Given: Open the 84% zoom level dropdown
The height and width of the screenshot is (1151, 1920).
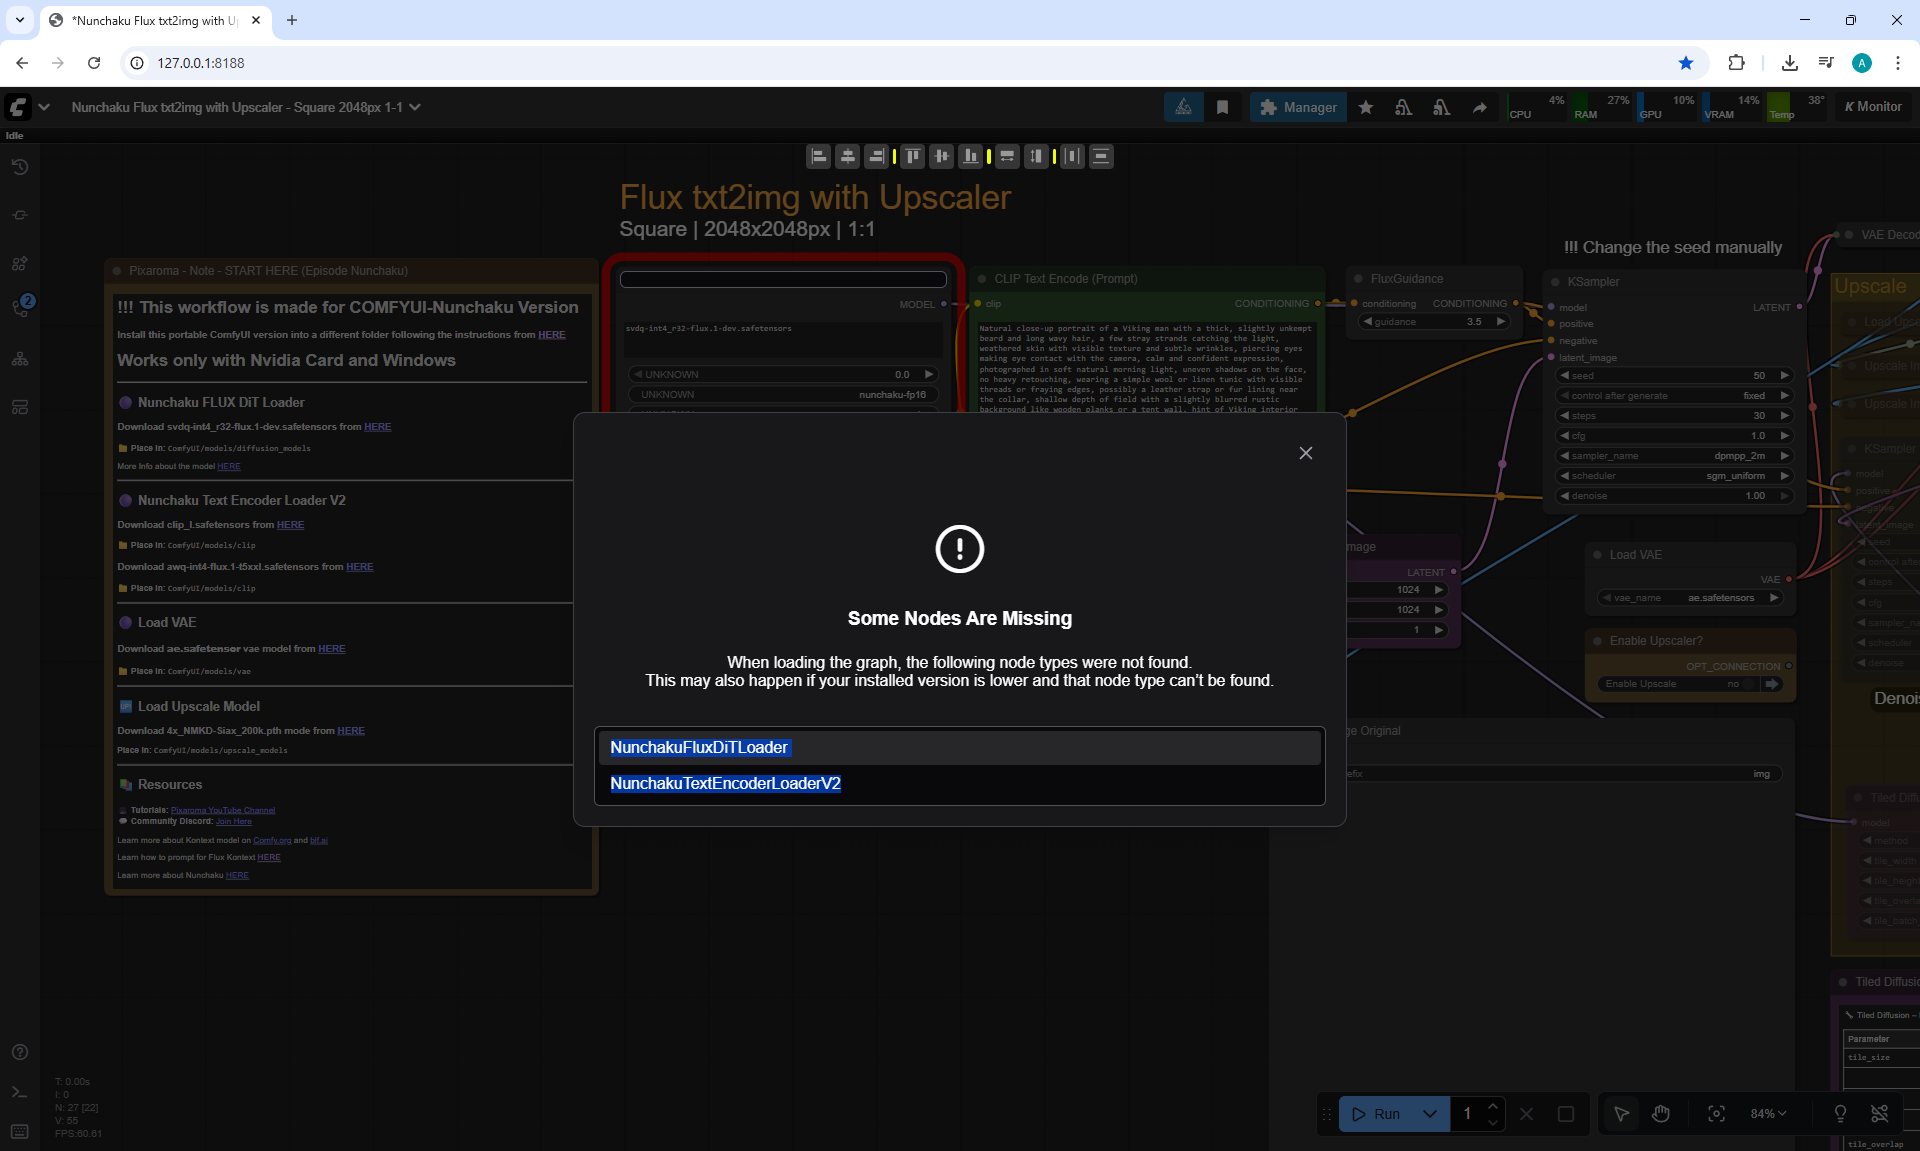Looking at the screenshot, I should pos(1768,1114).
